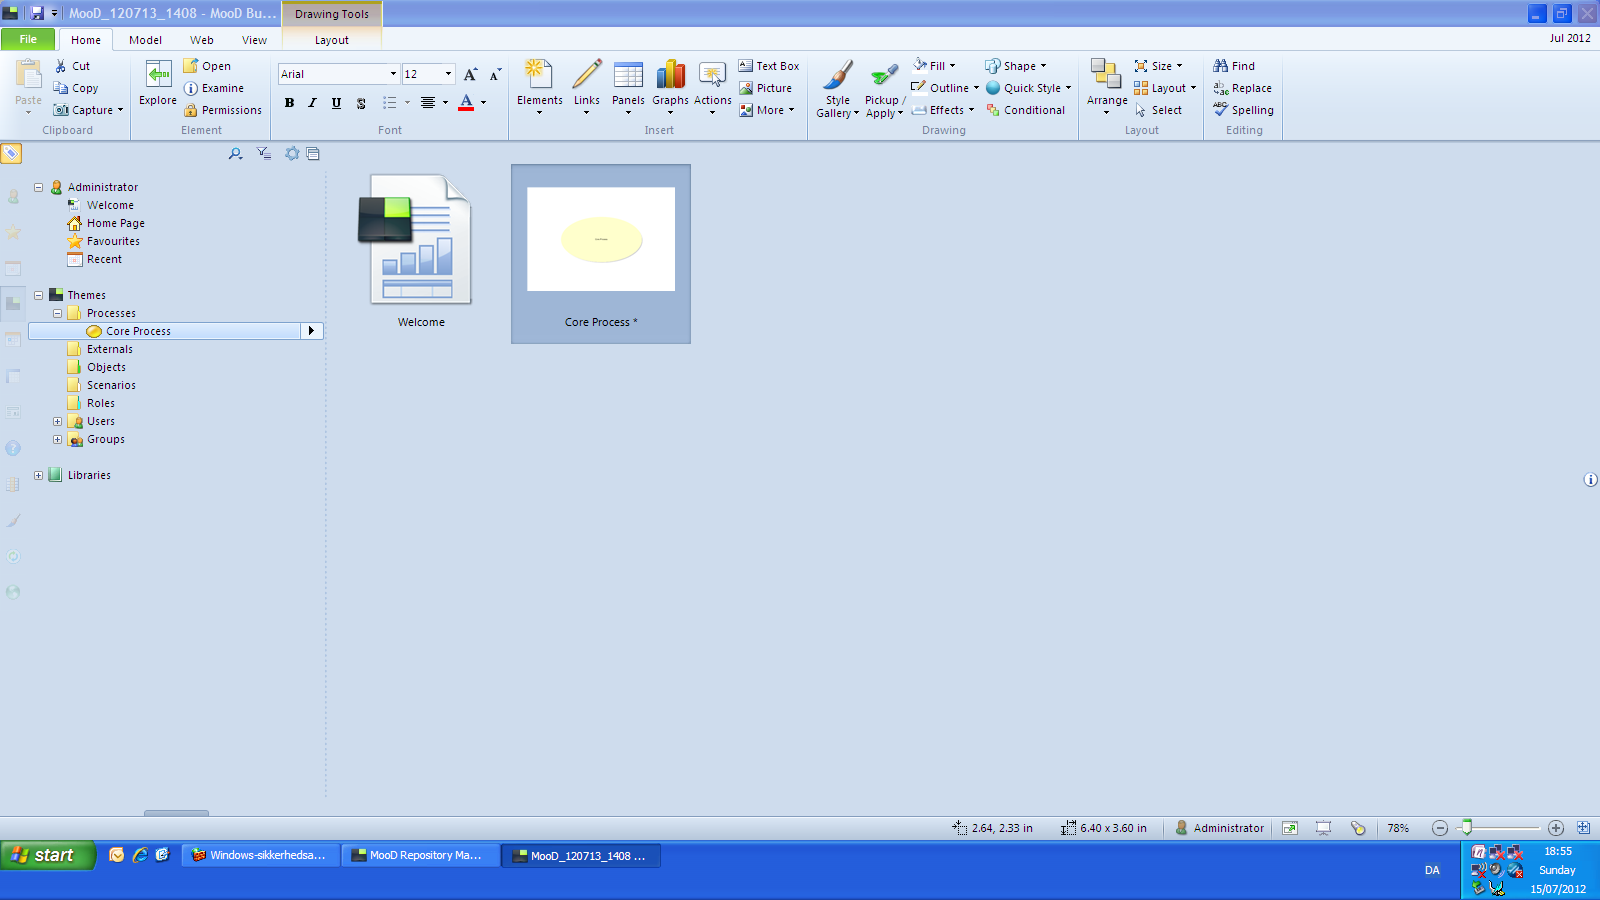Click the Links pencil icon

click(x=587, y=77)
